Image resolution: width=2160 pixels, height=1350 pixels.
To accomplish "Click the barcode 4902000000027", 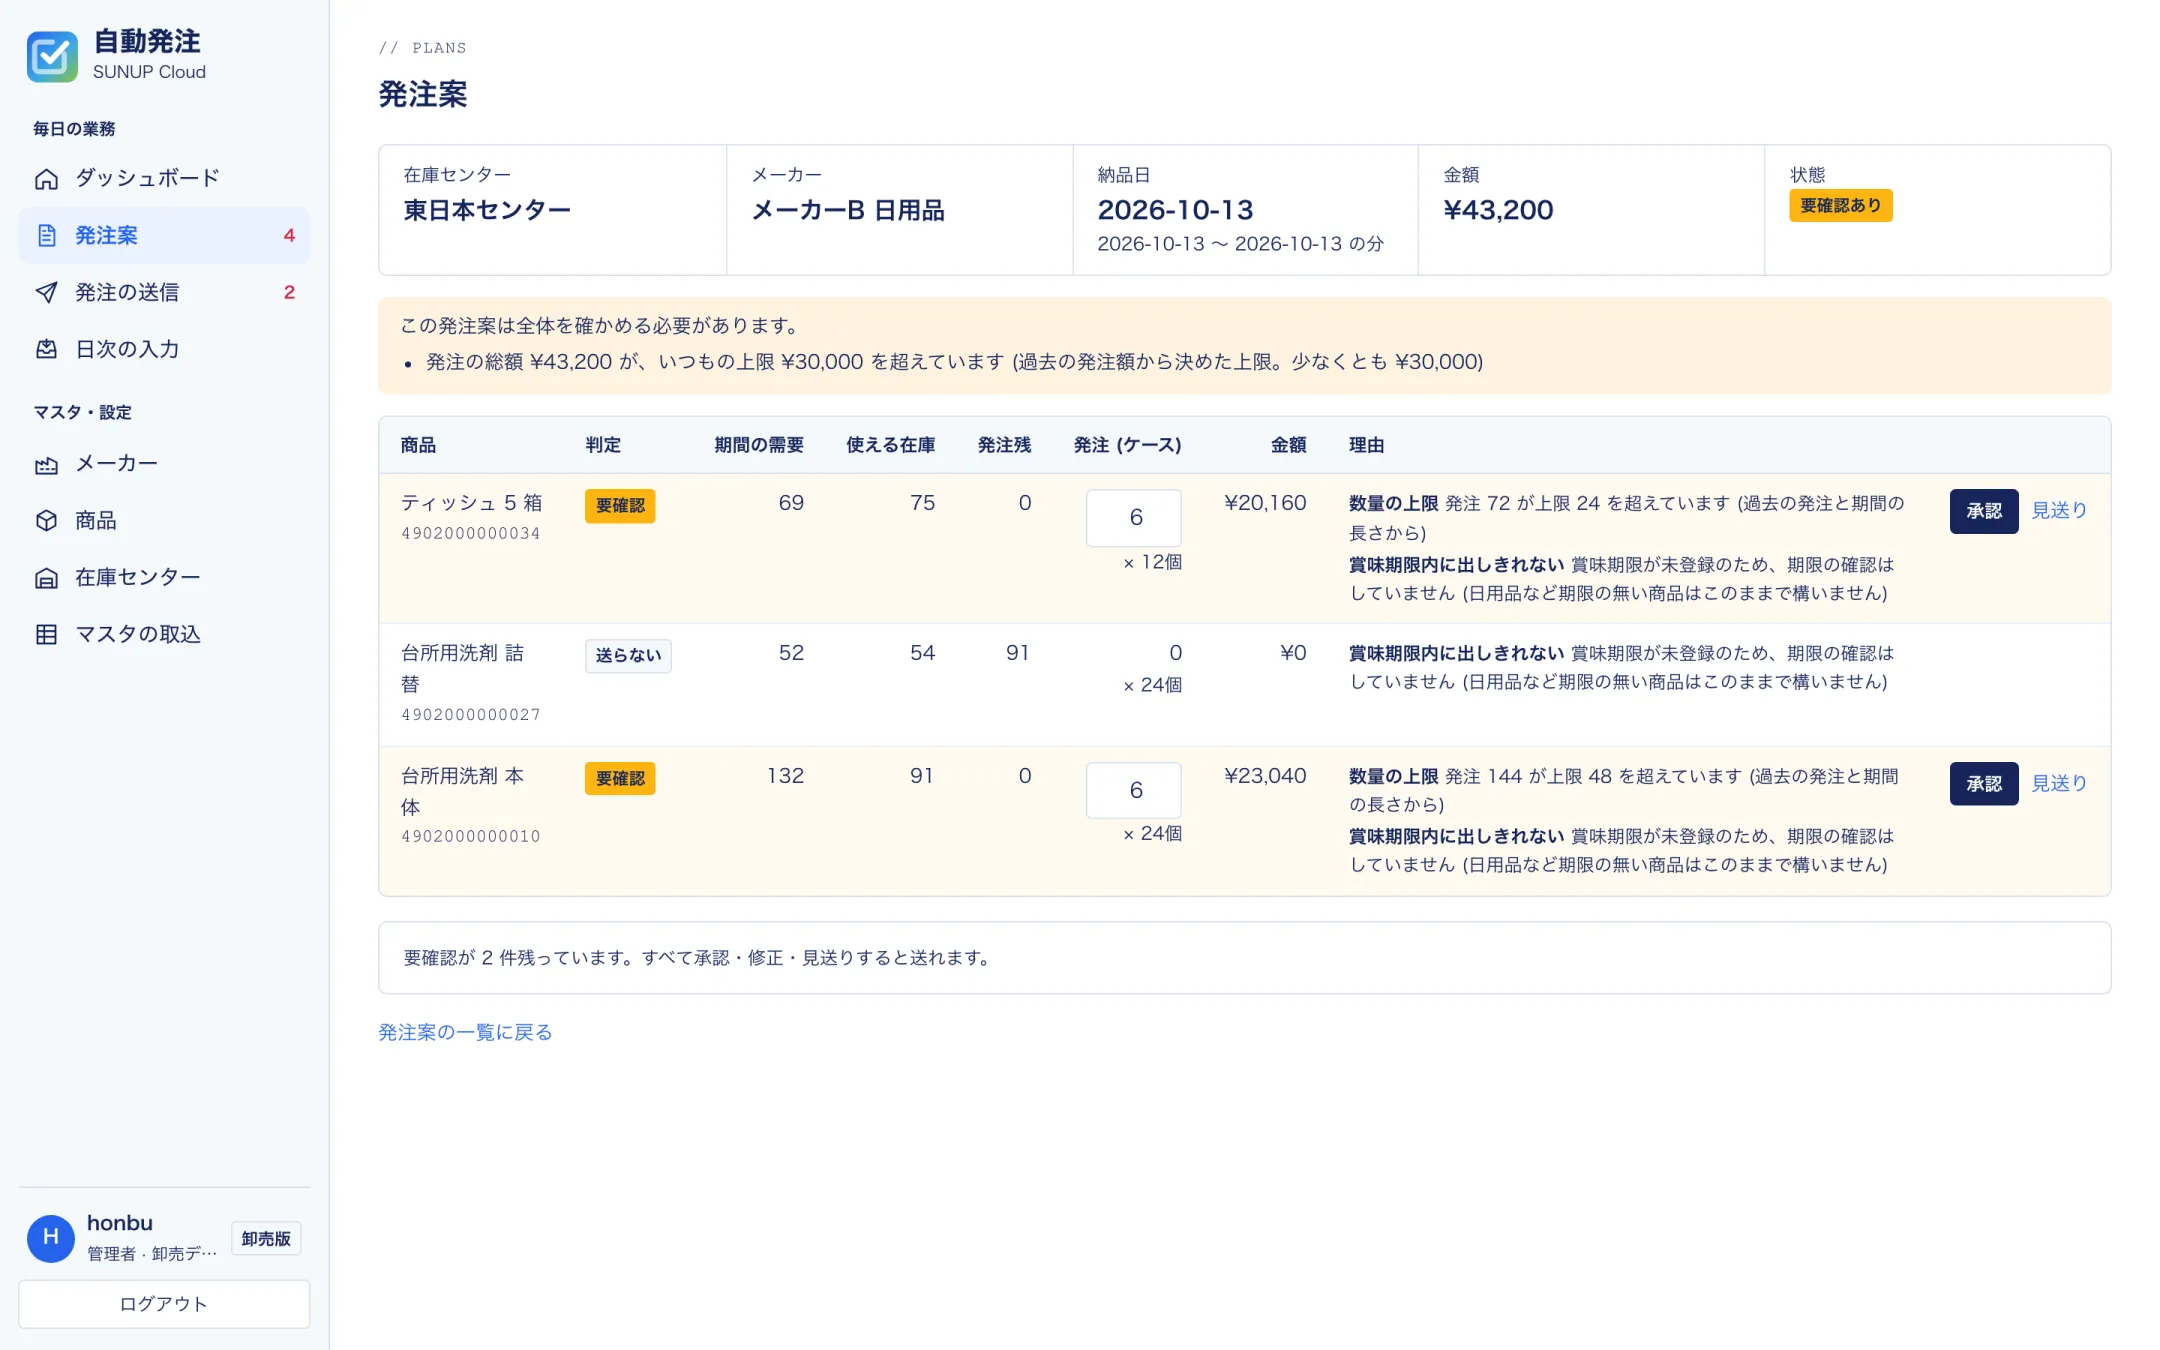I will 471,715.
